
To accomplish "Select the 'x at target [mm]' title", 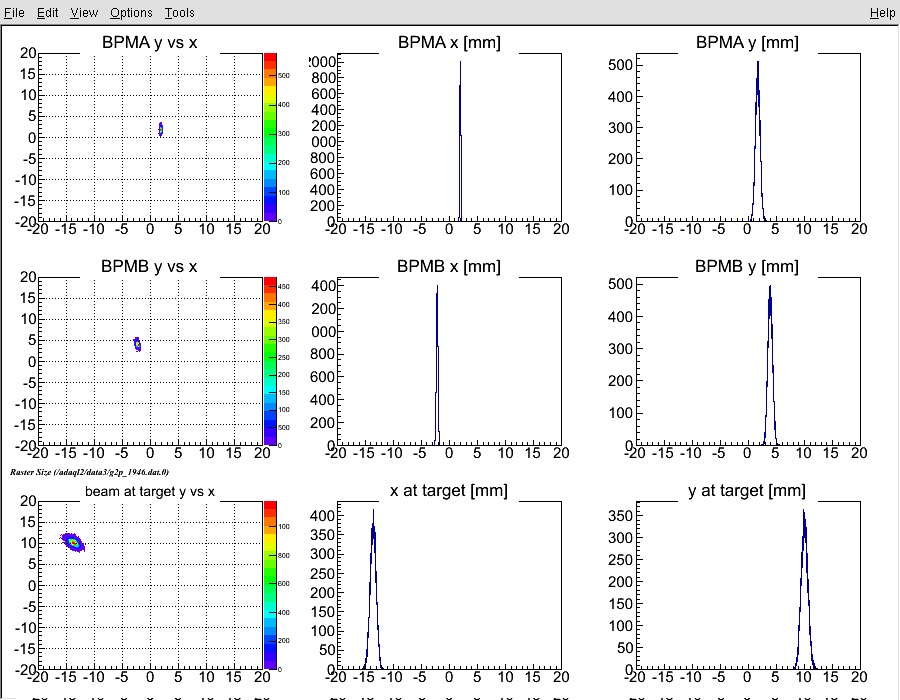I will [449, 491].
